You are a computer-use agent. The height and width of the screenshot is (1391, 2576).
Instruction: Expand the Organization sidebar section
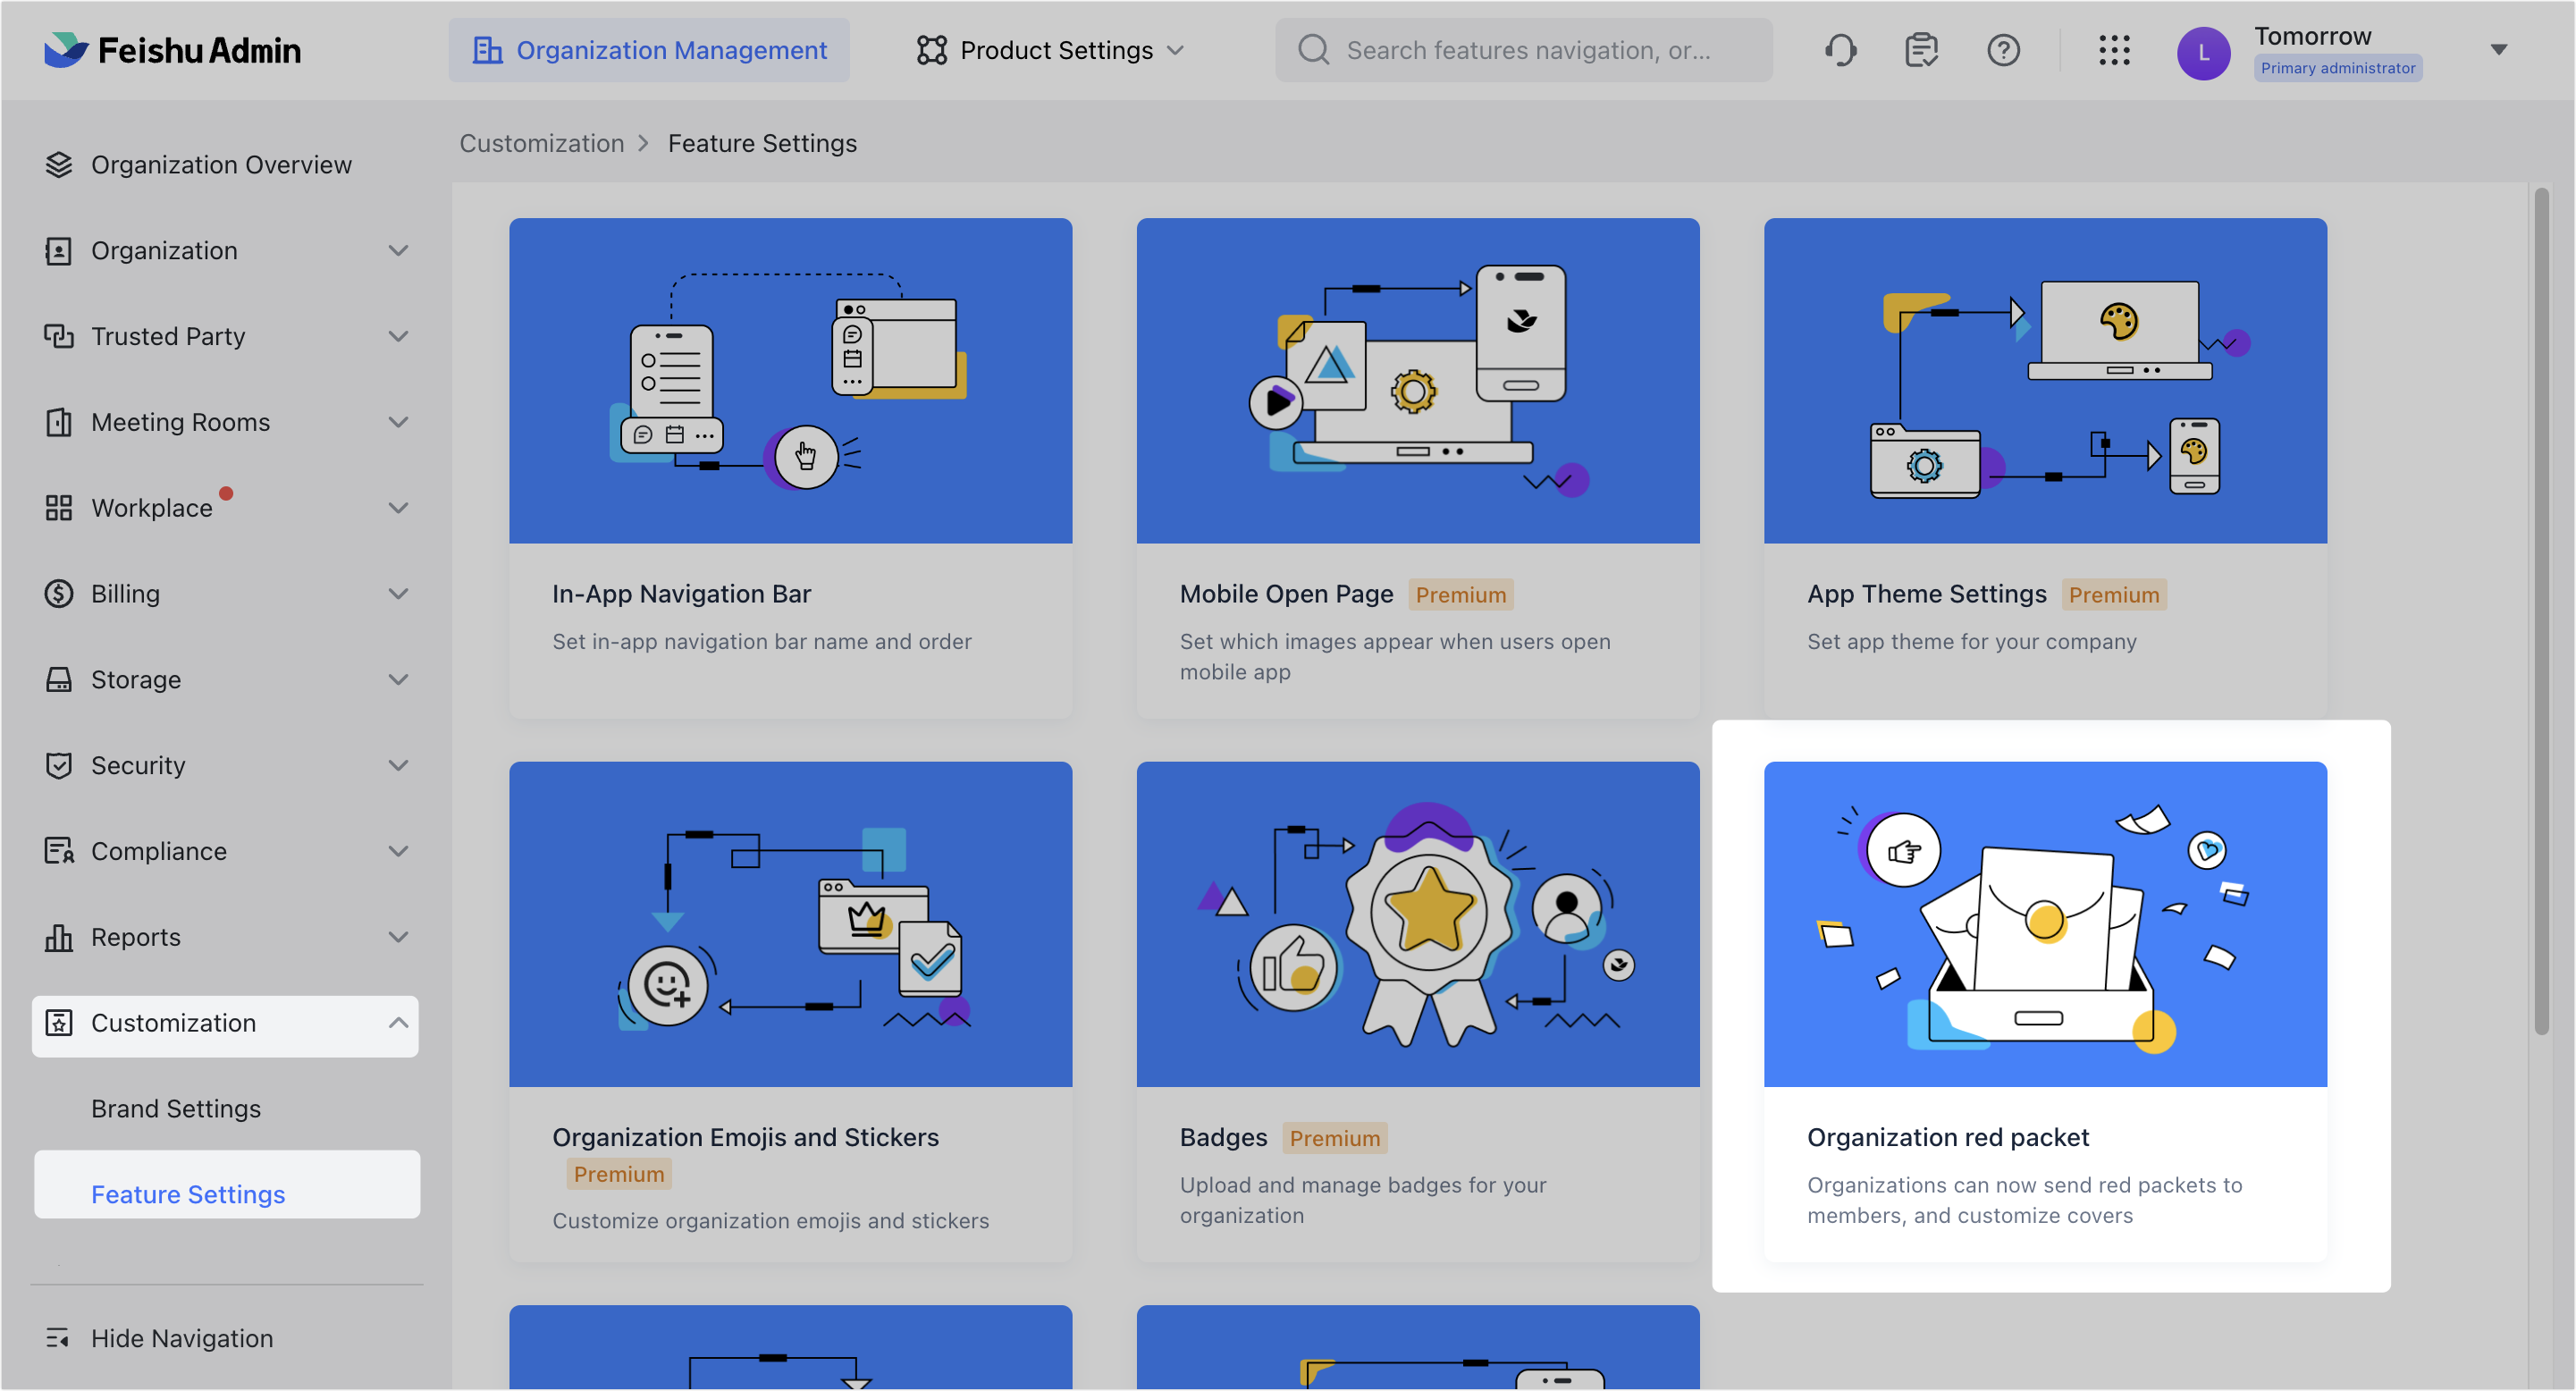[226, 250]
